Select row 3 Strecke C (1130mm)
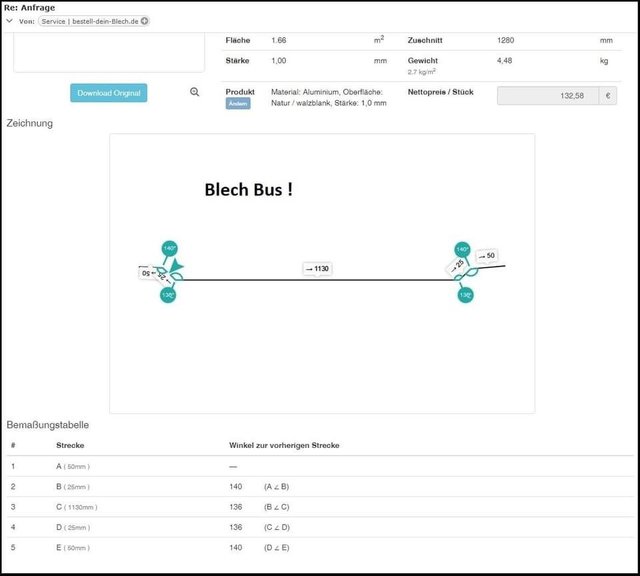 77,507
